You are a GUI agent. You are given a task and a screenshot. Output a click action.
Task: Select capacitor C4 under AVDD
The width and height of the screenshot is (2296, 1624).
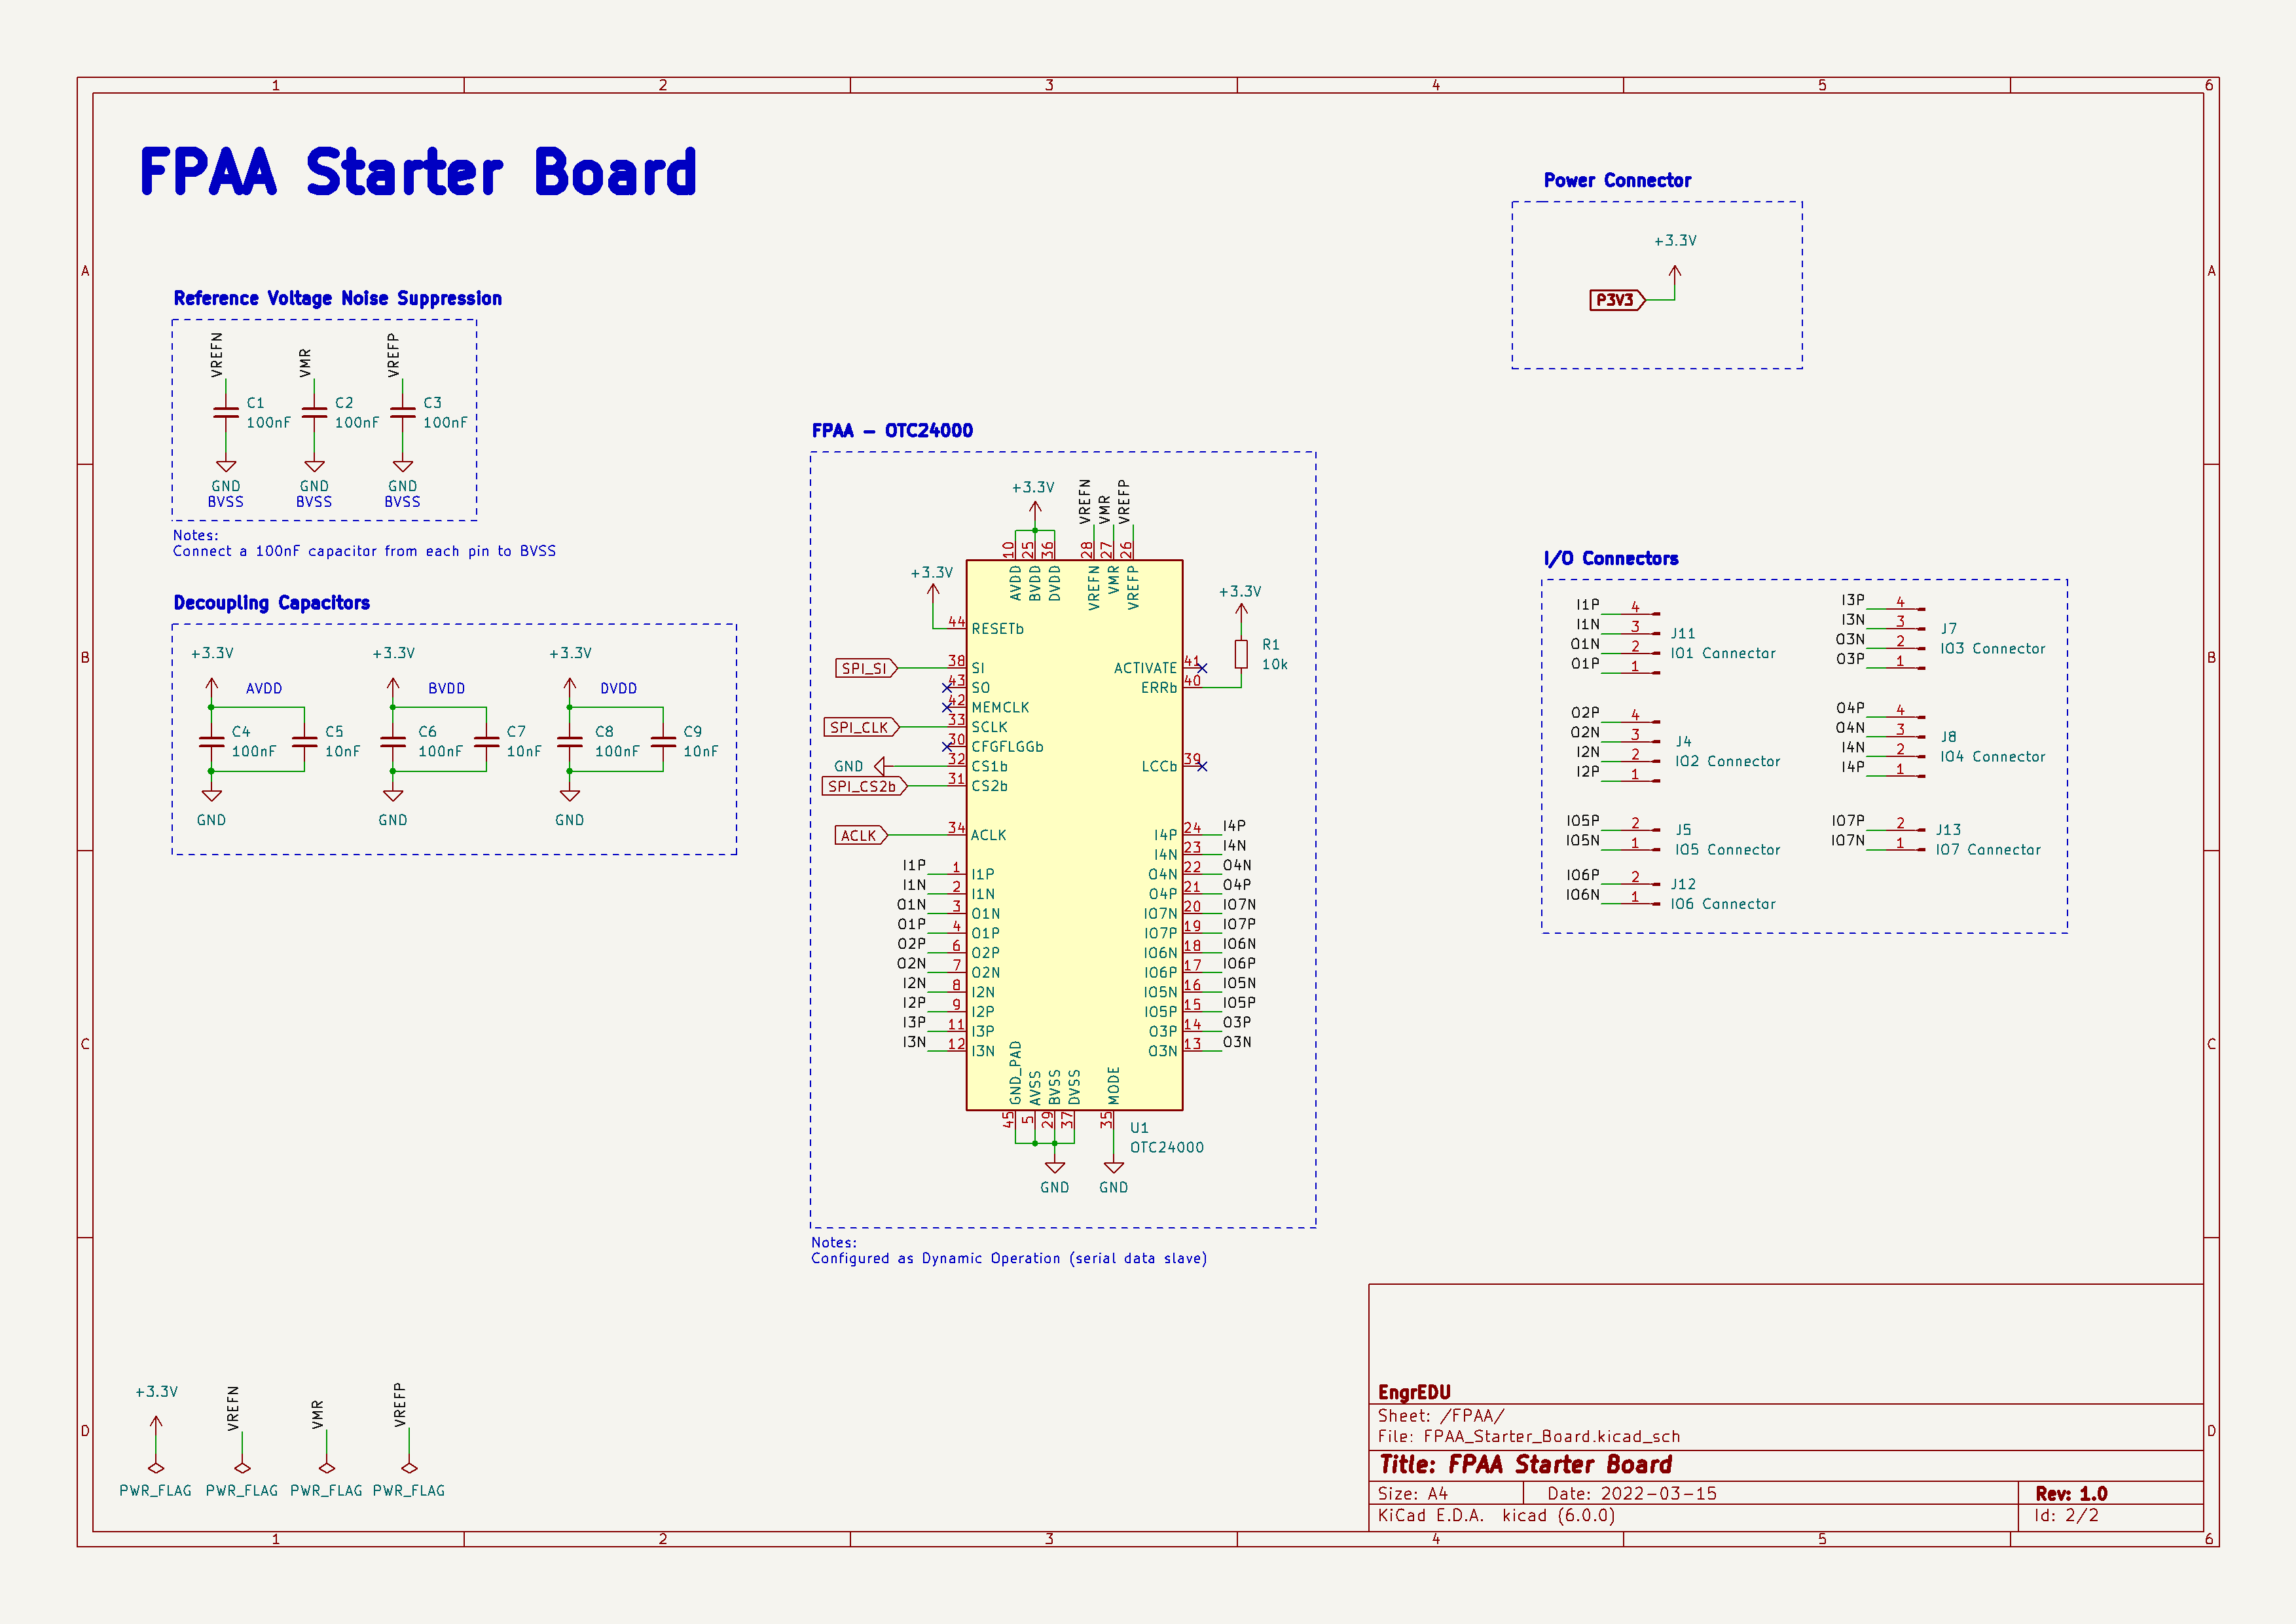coord(211,742)
